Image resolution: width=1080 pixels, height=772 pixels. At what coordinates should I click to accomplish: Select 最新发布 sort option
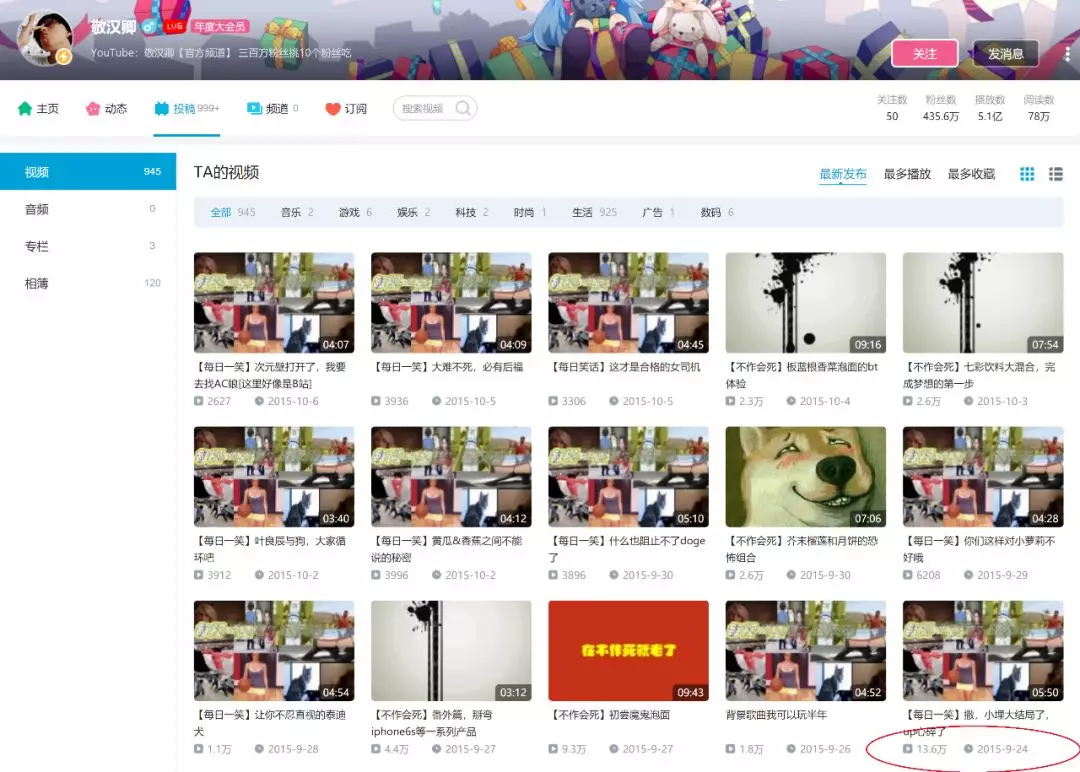[843, 174]
